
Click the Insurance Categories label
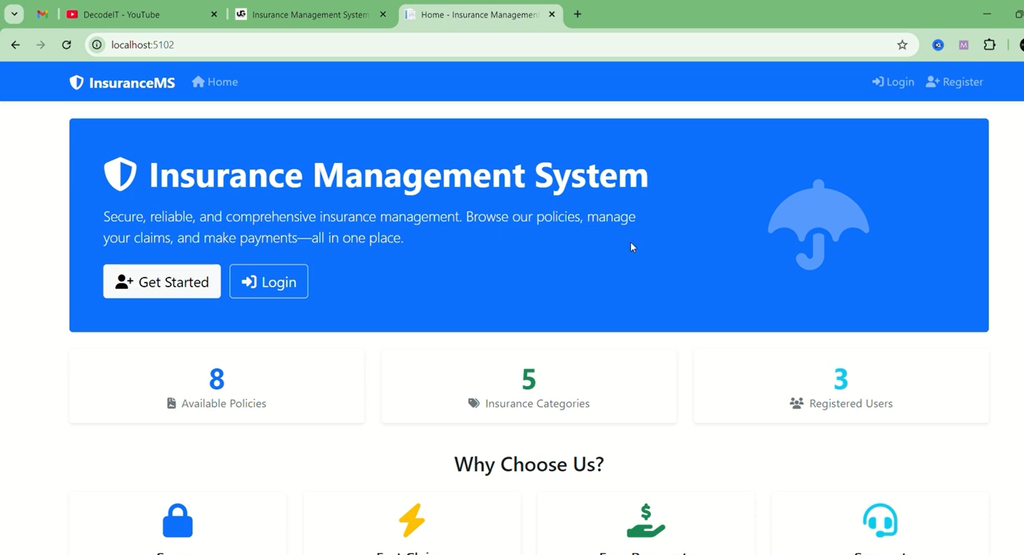point(537,404)
